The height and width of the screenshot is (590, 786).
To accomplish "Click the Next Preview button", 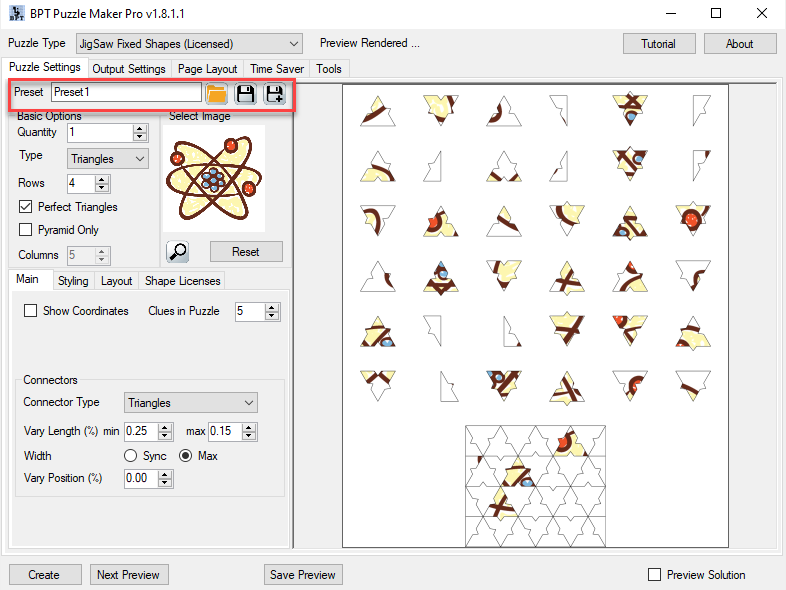I will pyautogui.click(x=128, y=574).
